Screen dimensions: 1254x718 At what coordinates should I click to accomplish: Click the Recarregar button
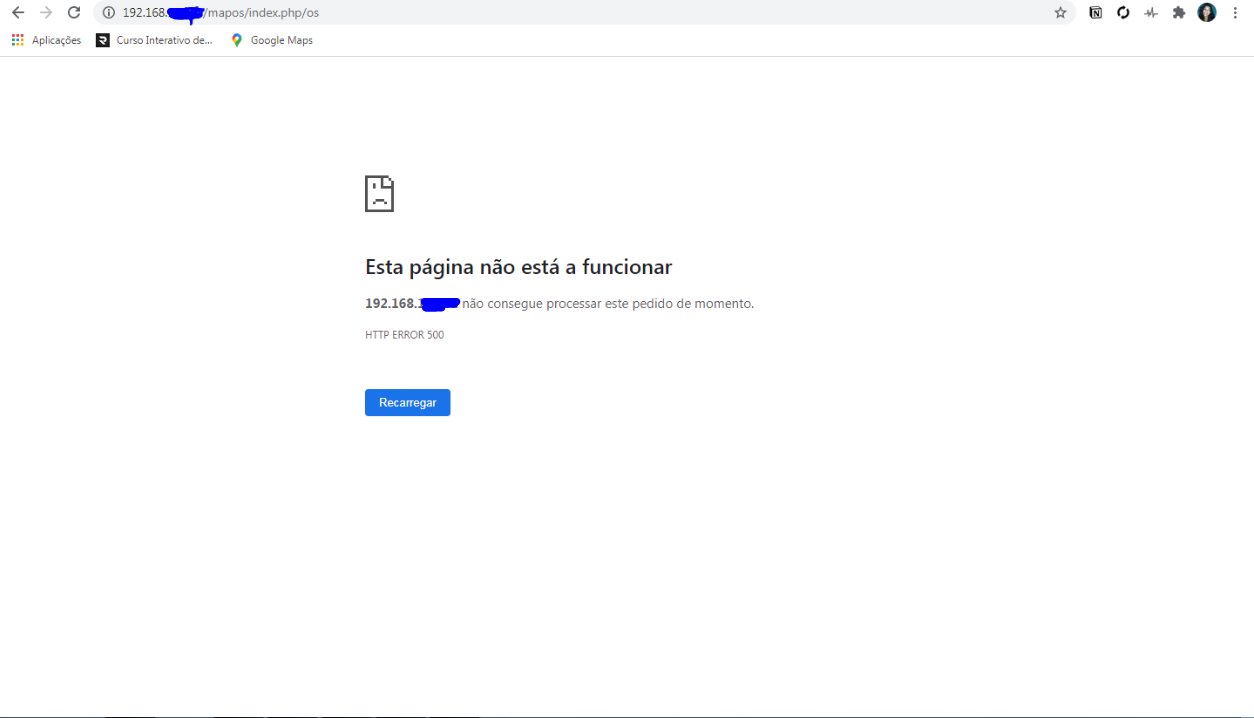point(408,402)
